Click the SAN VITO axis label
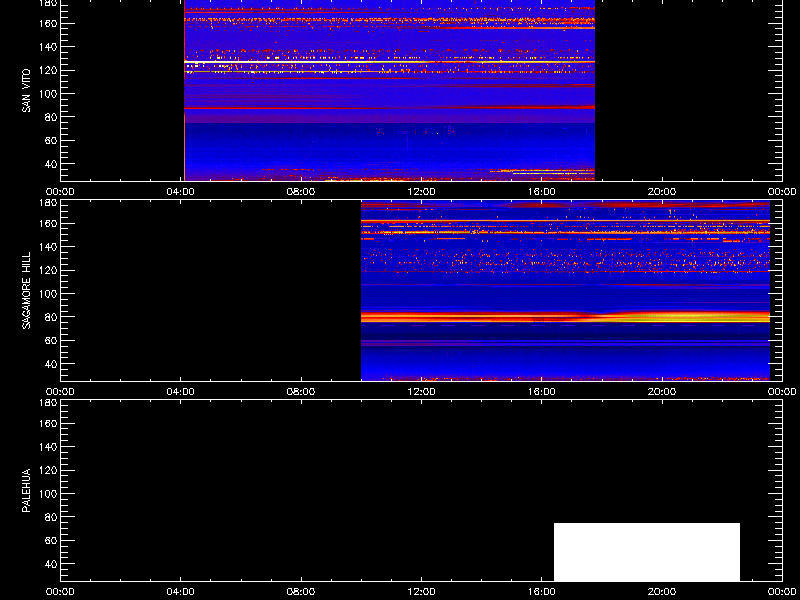This screenshot has width=800, height=600. tap(26, 91)
